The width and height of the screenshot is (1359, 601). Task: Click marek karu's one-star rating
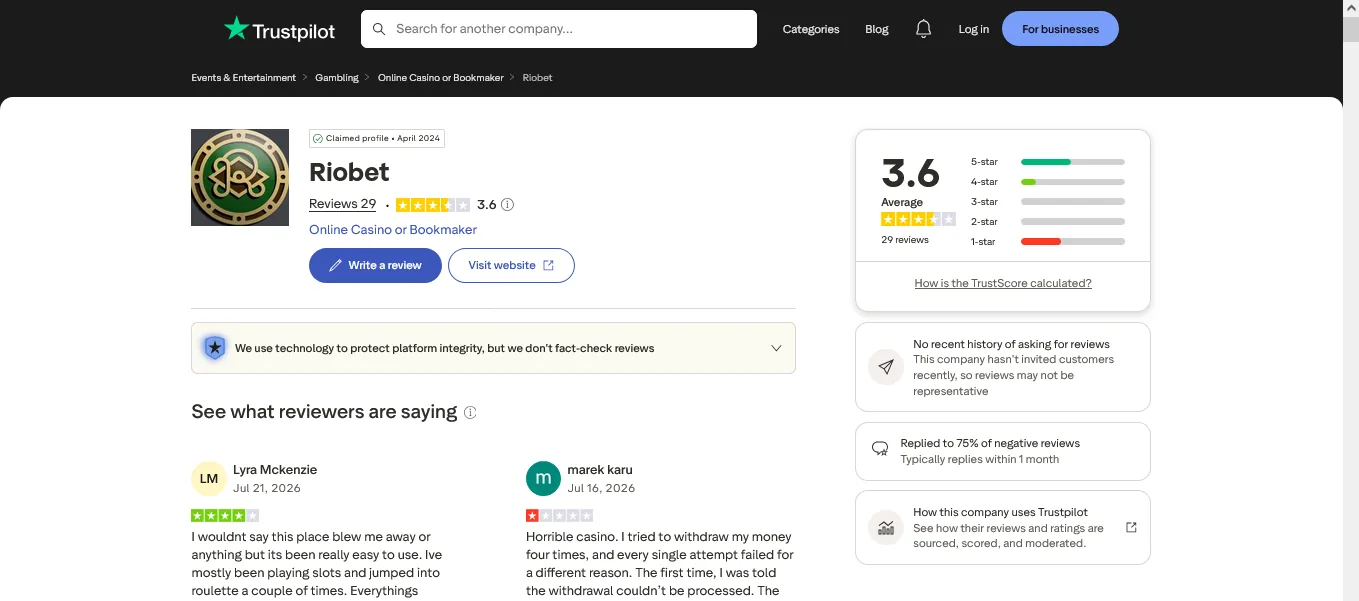pyautogui.click(x=559, y=516)
